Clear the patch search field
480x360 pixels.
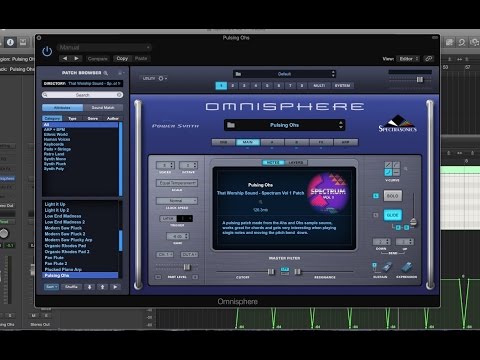click(x=119, y=95)
